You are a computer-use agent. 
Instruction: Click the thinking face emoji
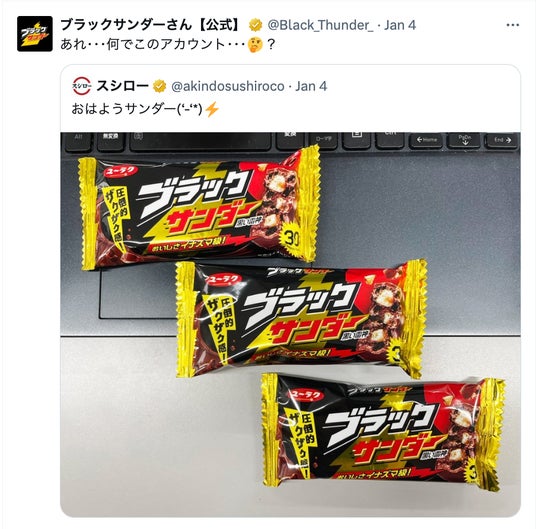pyautogui.click(x=256, y=45)
